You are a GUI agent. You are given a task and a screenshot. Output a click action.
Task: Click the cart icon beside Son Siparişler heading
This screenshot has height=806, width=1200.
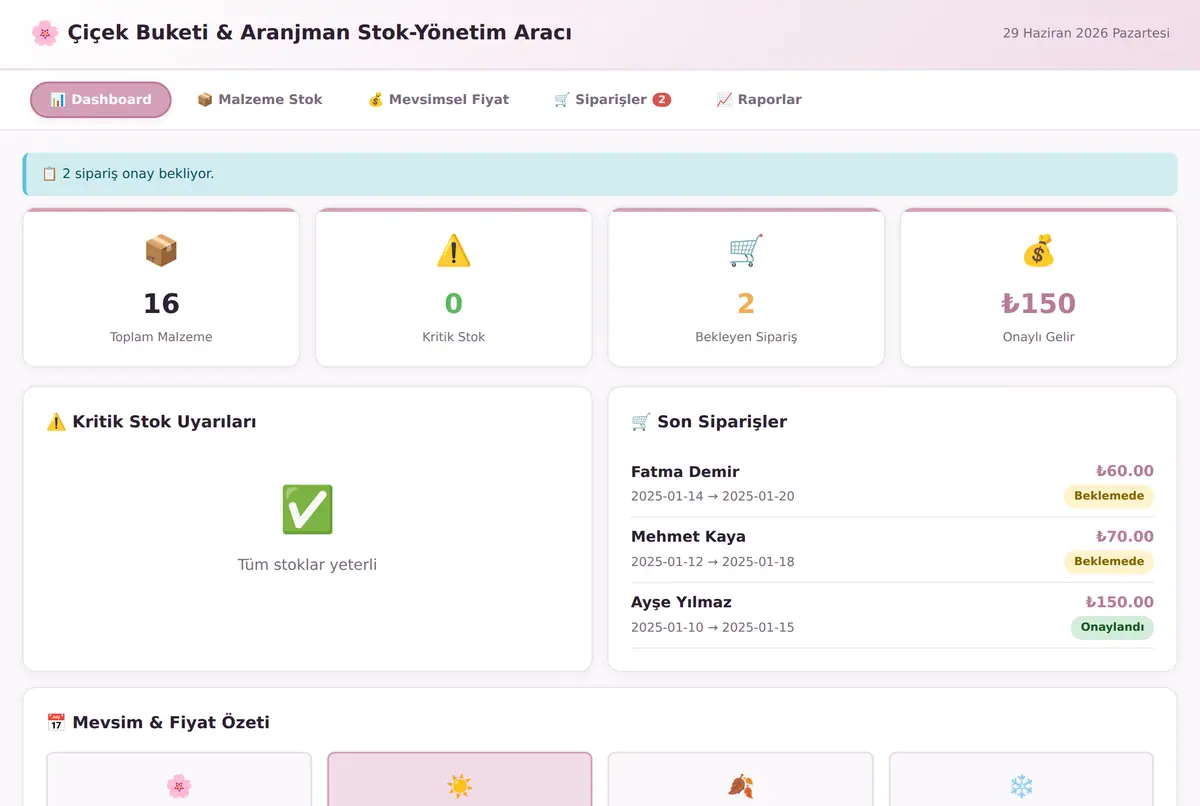click(641, 422)
